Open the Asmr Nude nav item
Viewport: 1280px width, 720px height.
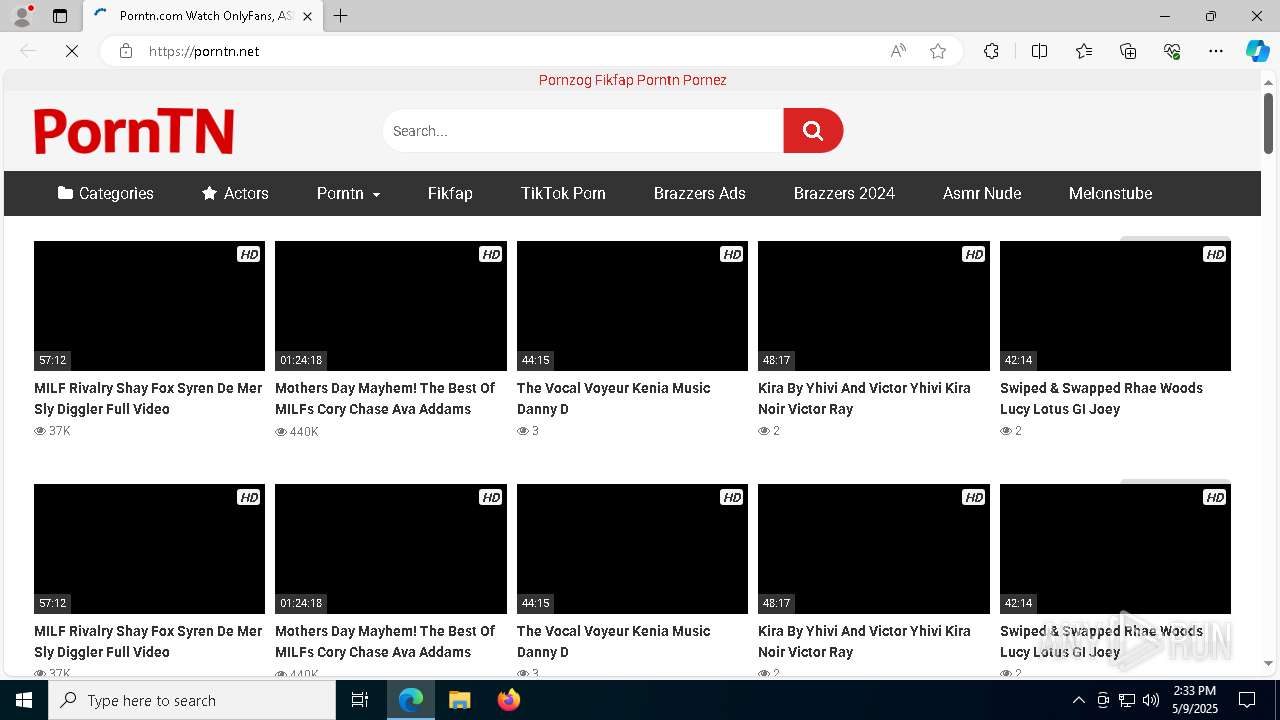coord(982,193)
